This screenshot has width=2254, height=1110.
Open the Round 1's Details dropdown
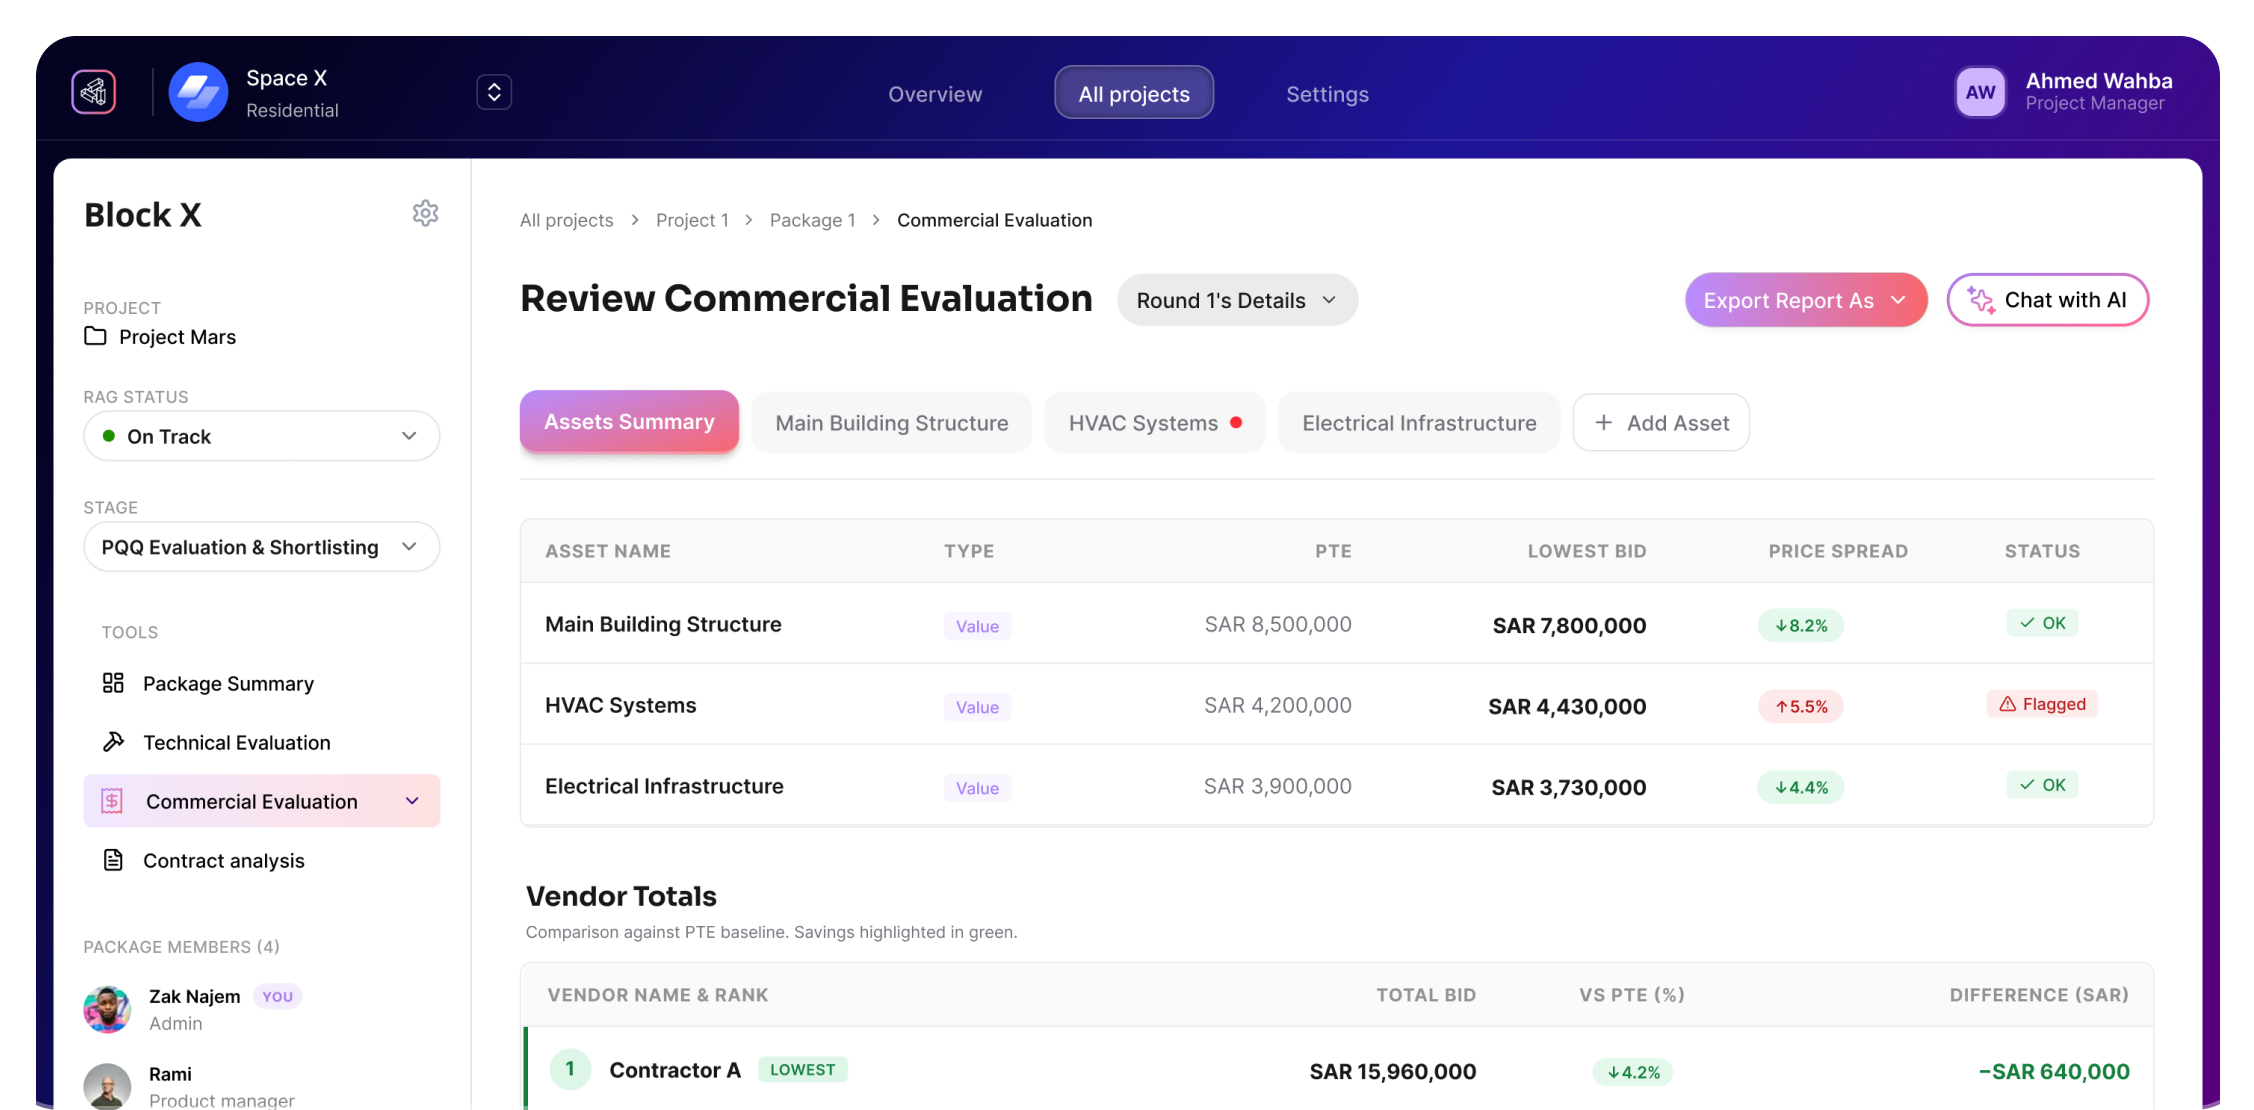tap(1237, 299)
